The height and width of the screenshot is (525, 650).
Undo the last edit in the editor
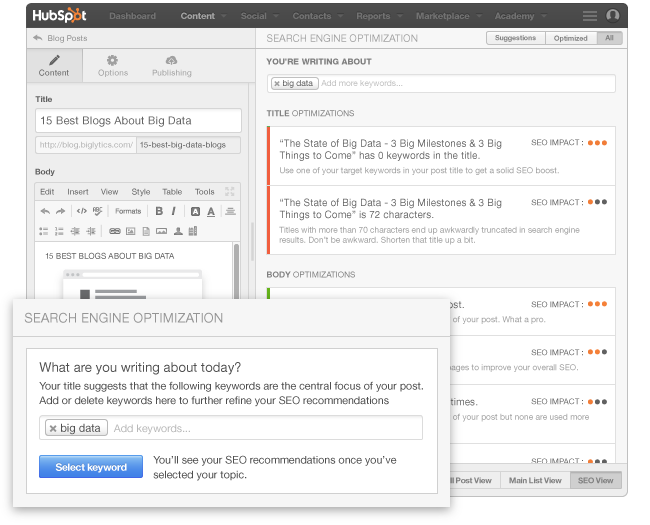coord(45,211)
